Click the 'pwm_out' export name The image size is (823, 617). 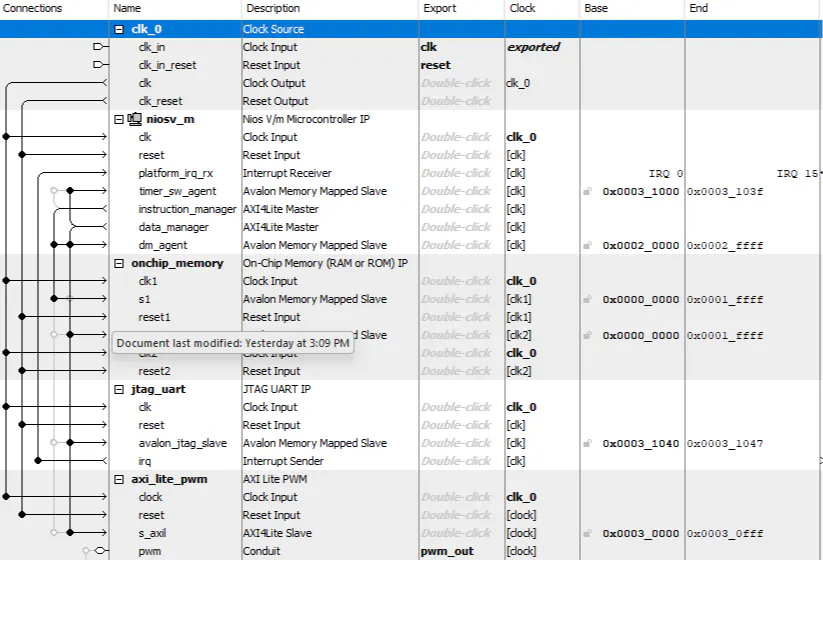(x=447, y=551)
